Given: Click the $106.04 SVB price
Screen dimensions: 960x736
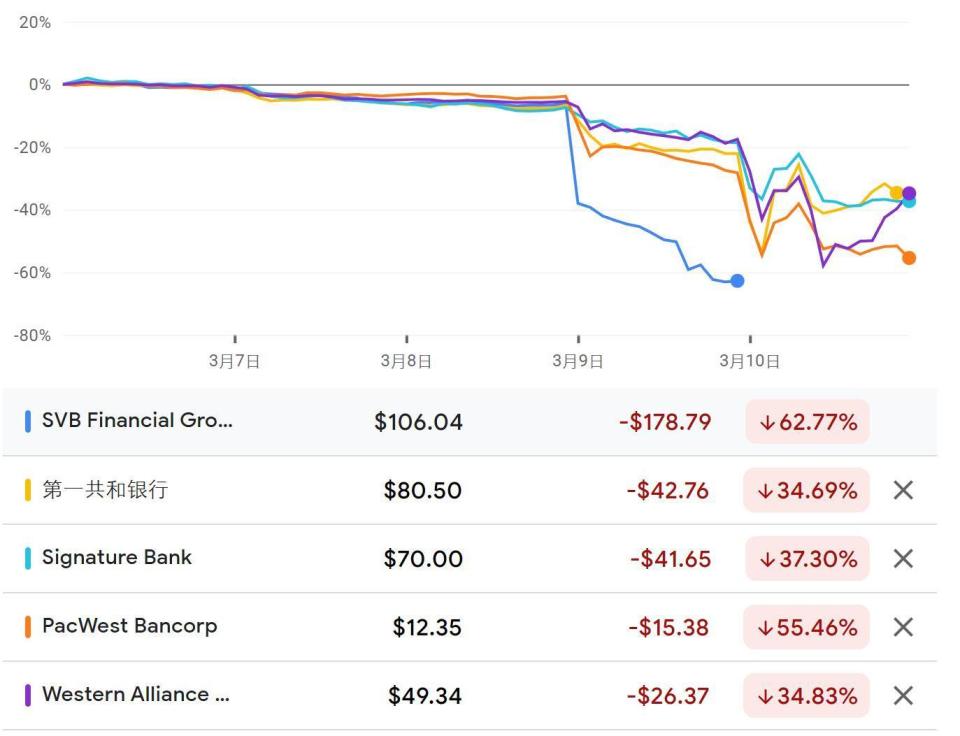Looking at the screenshot, I should 418,422.
